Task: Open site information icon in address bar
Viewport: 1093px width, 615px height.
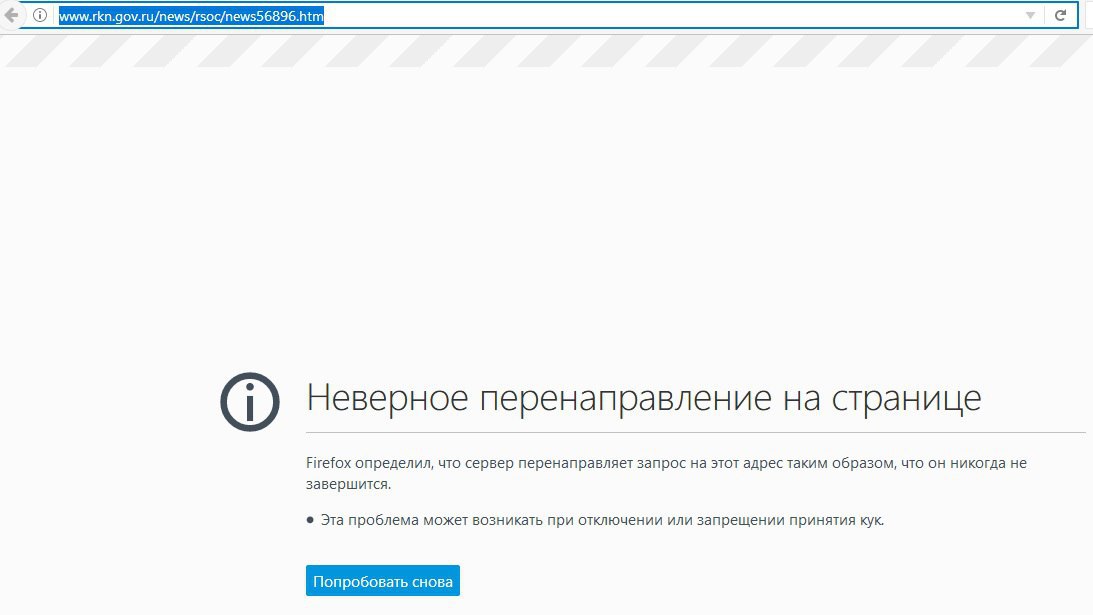Action: pyautogui.click(x=40, y=15)
